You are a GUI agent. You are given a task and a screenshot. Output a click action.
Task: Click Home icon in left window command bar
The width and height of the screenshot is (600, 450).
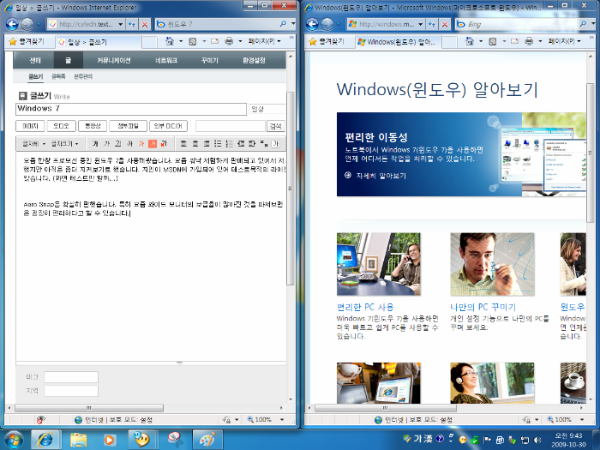click(x=170, y=41)
